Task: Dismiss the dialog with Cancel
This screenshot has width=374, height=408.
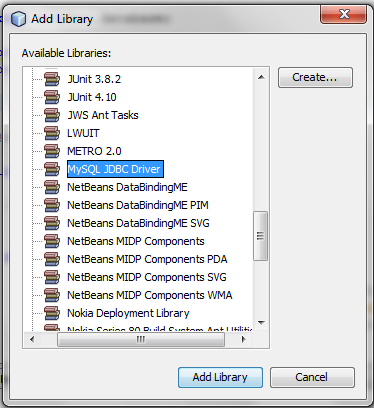Action: (x=312, y=377)
